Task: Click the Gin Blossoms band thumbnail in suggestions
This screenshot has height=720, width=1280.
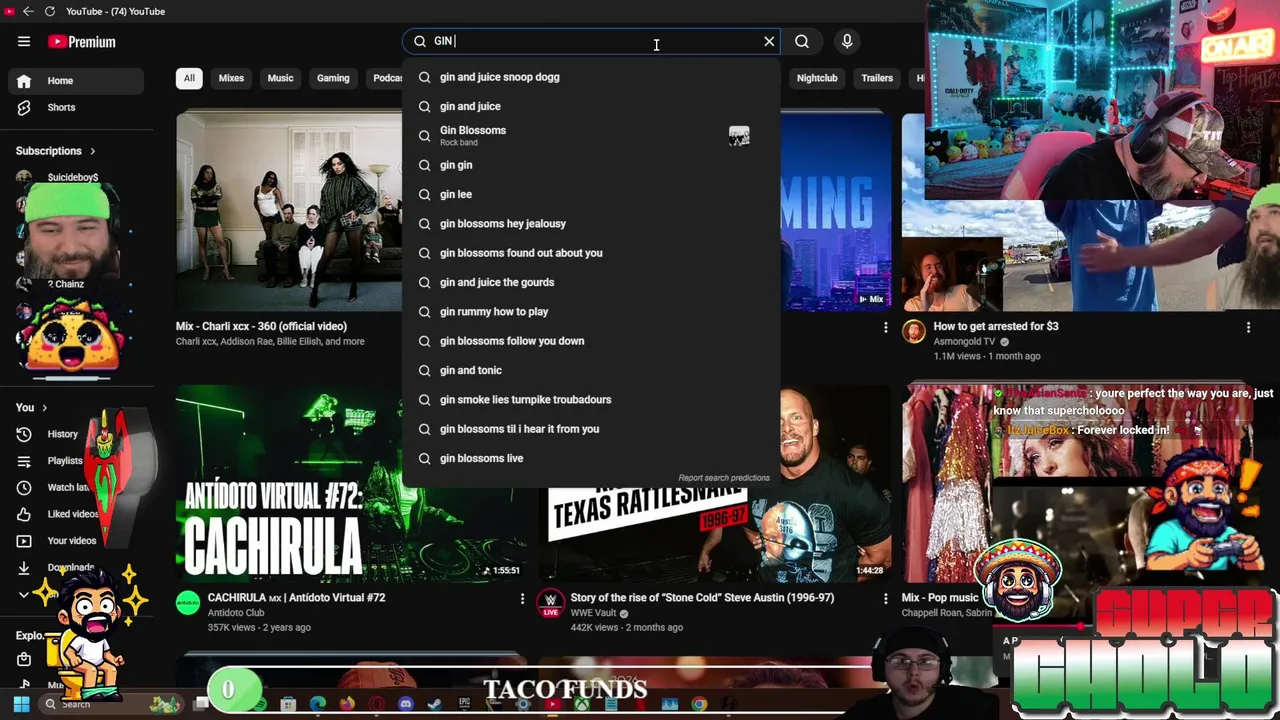Action: click(739, 136)
